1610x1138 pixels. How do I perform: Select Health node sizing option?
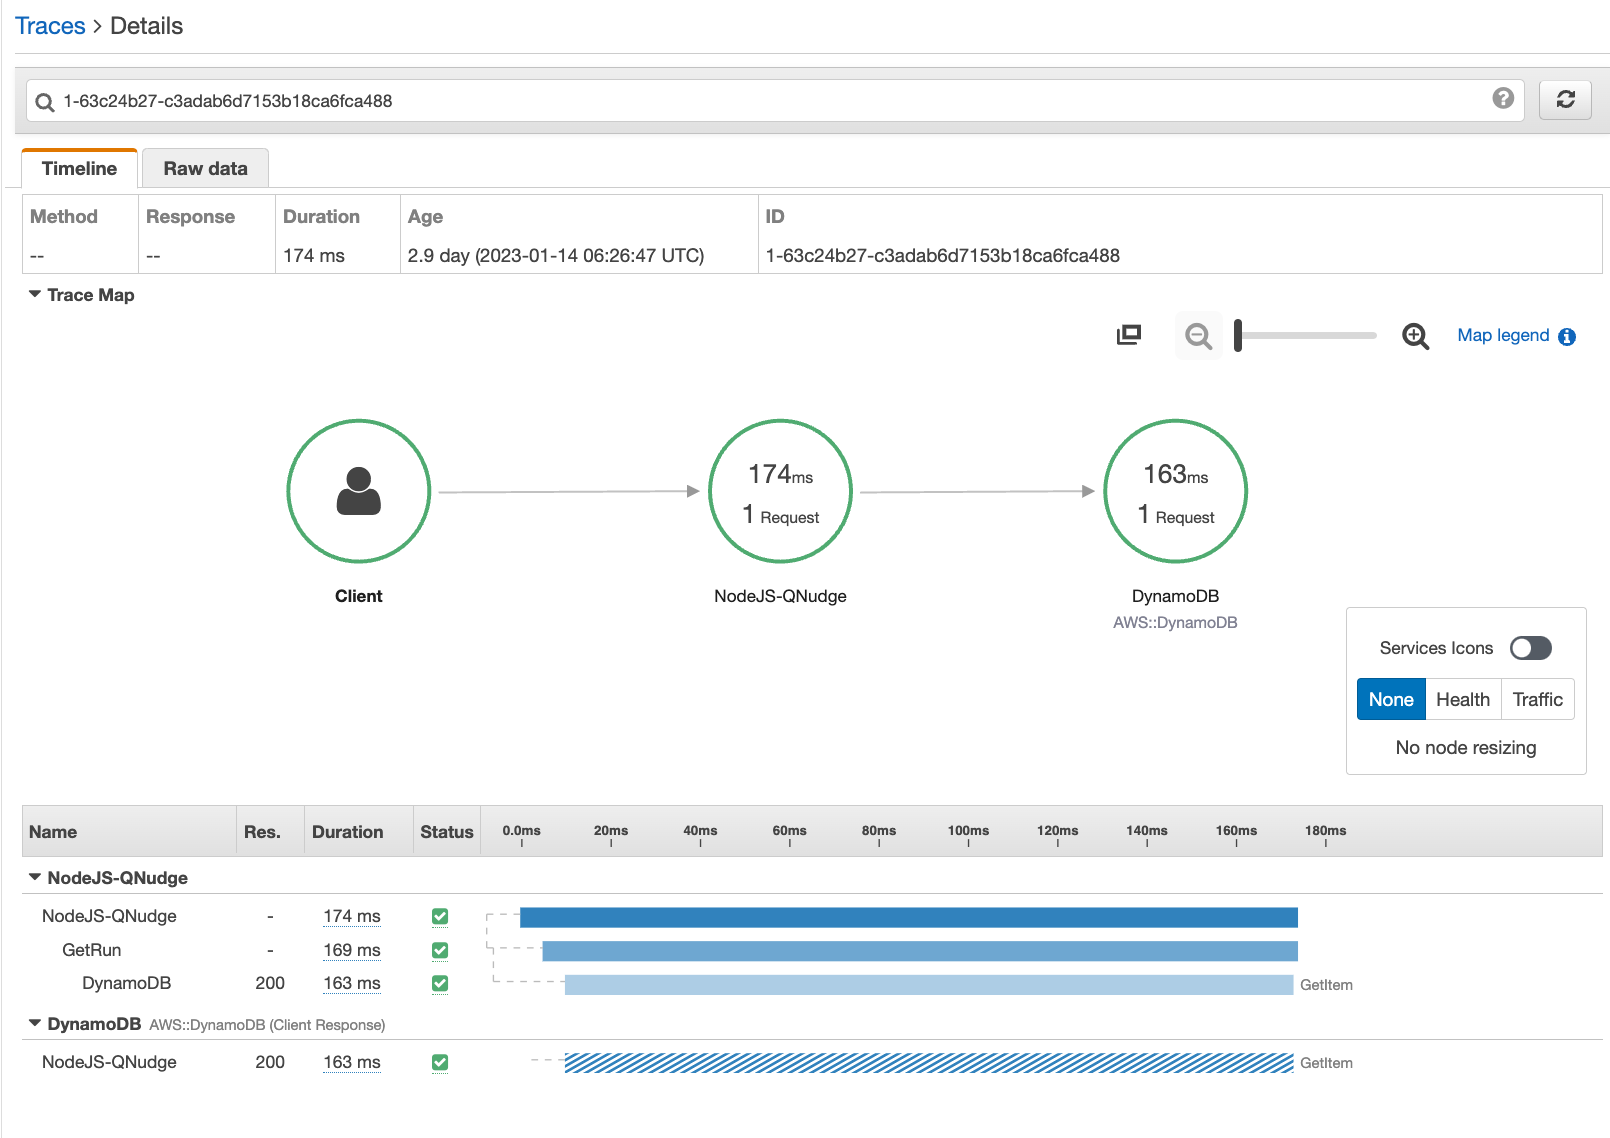[1462, 699]
